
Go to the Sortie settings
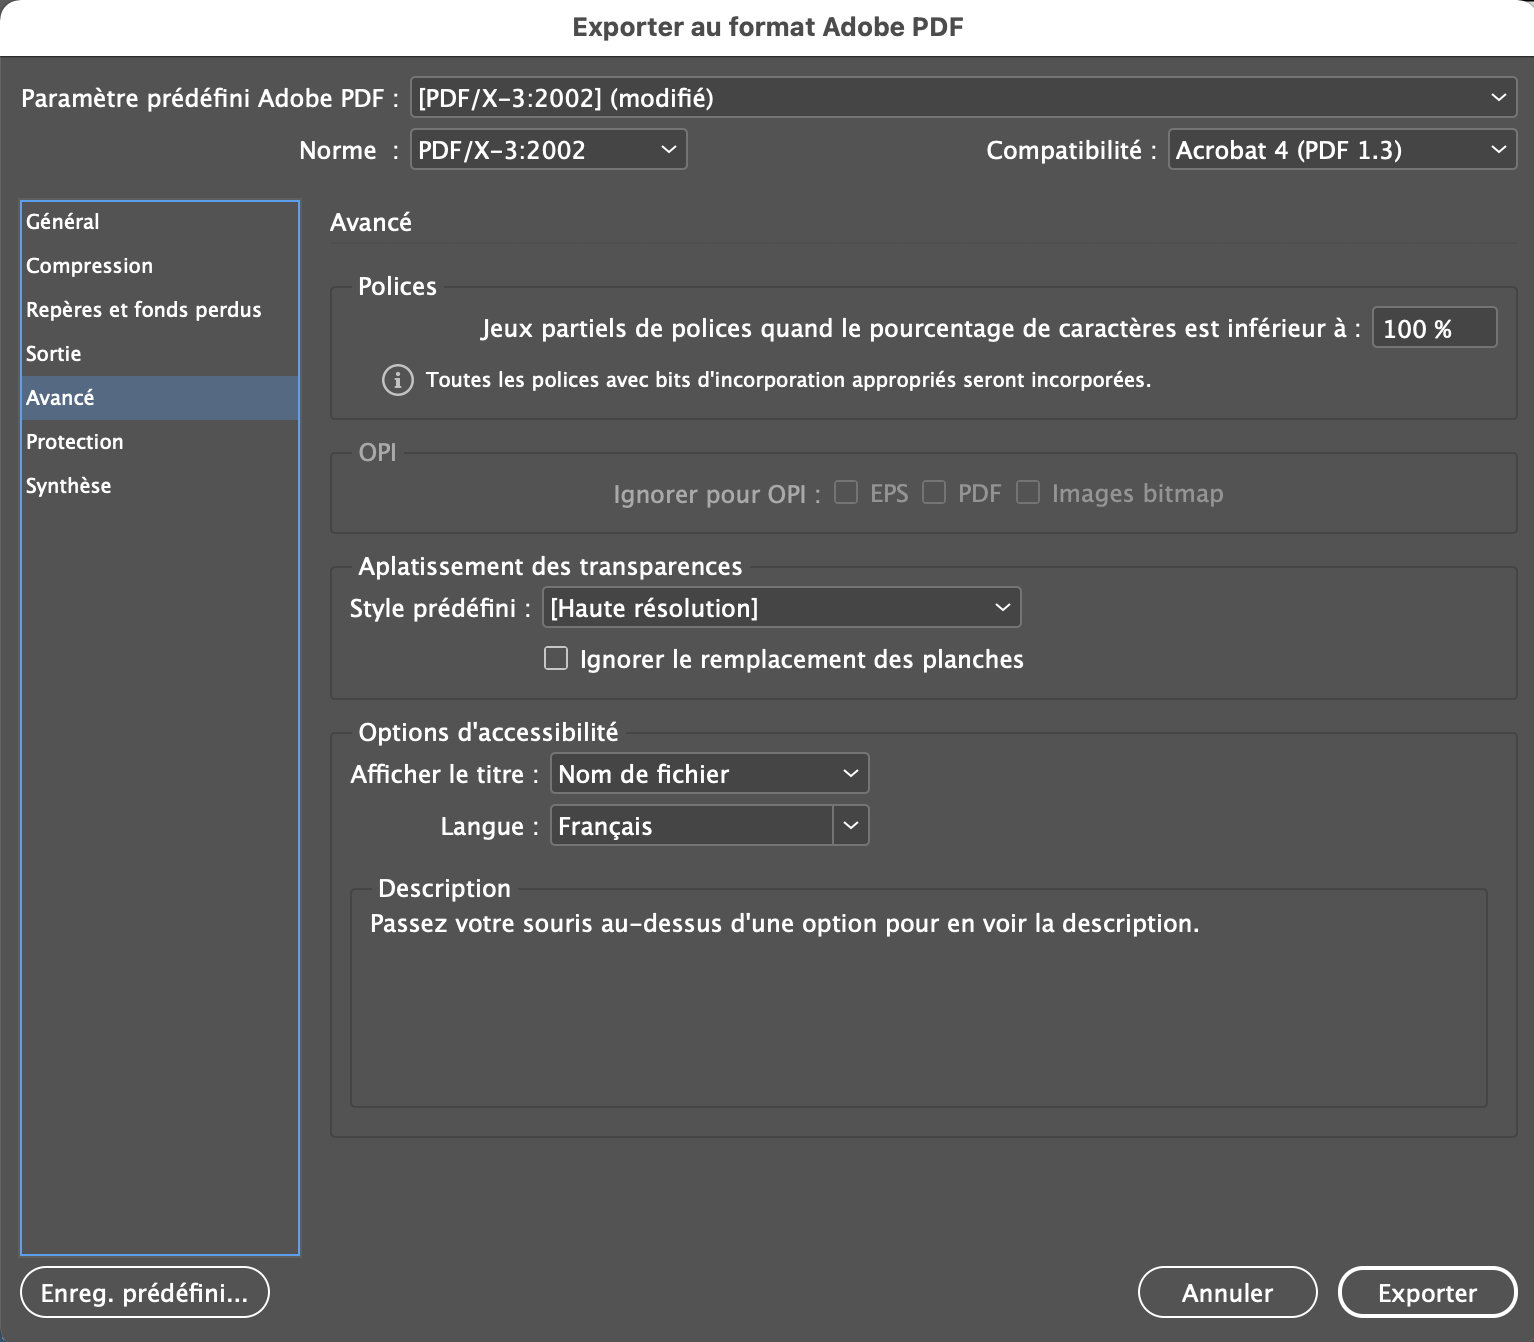point(53,354)
